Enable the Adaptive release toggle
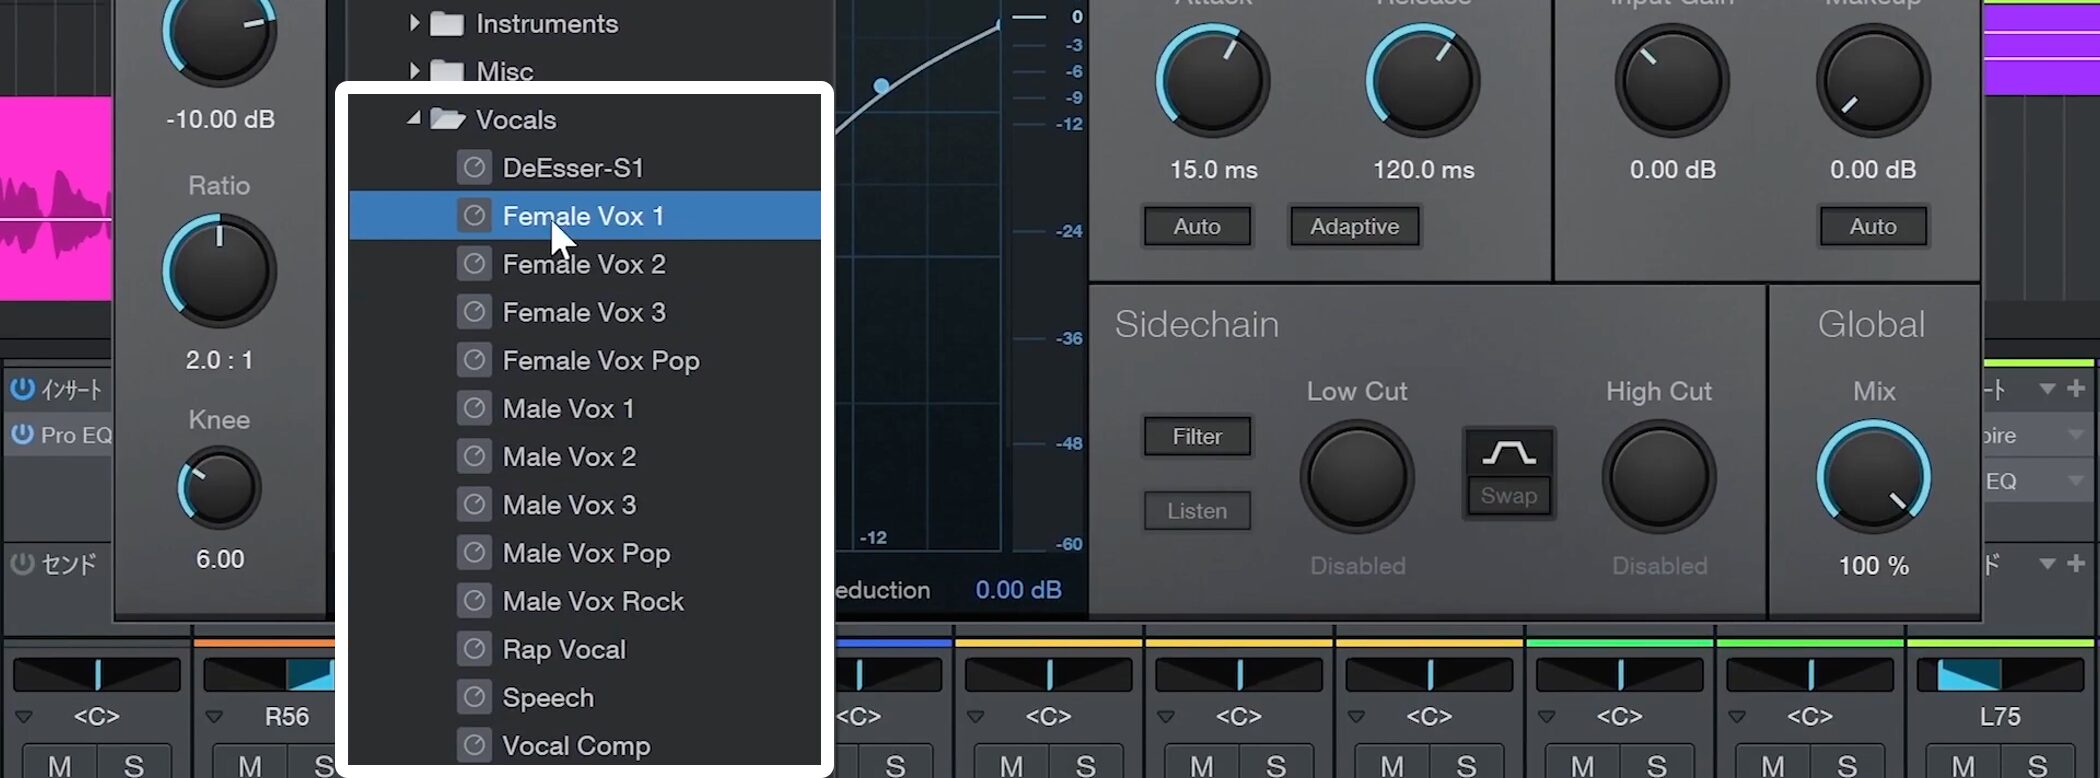2100x778 pixels. click(1354, 227)
